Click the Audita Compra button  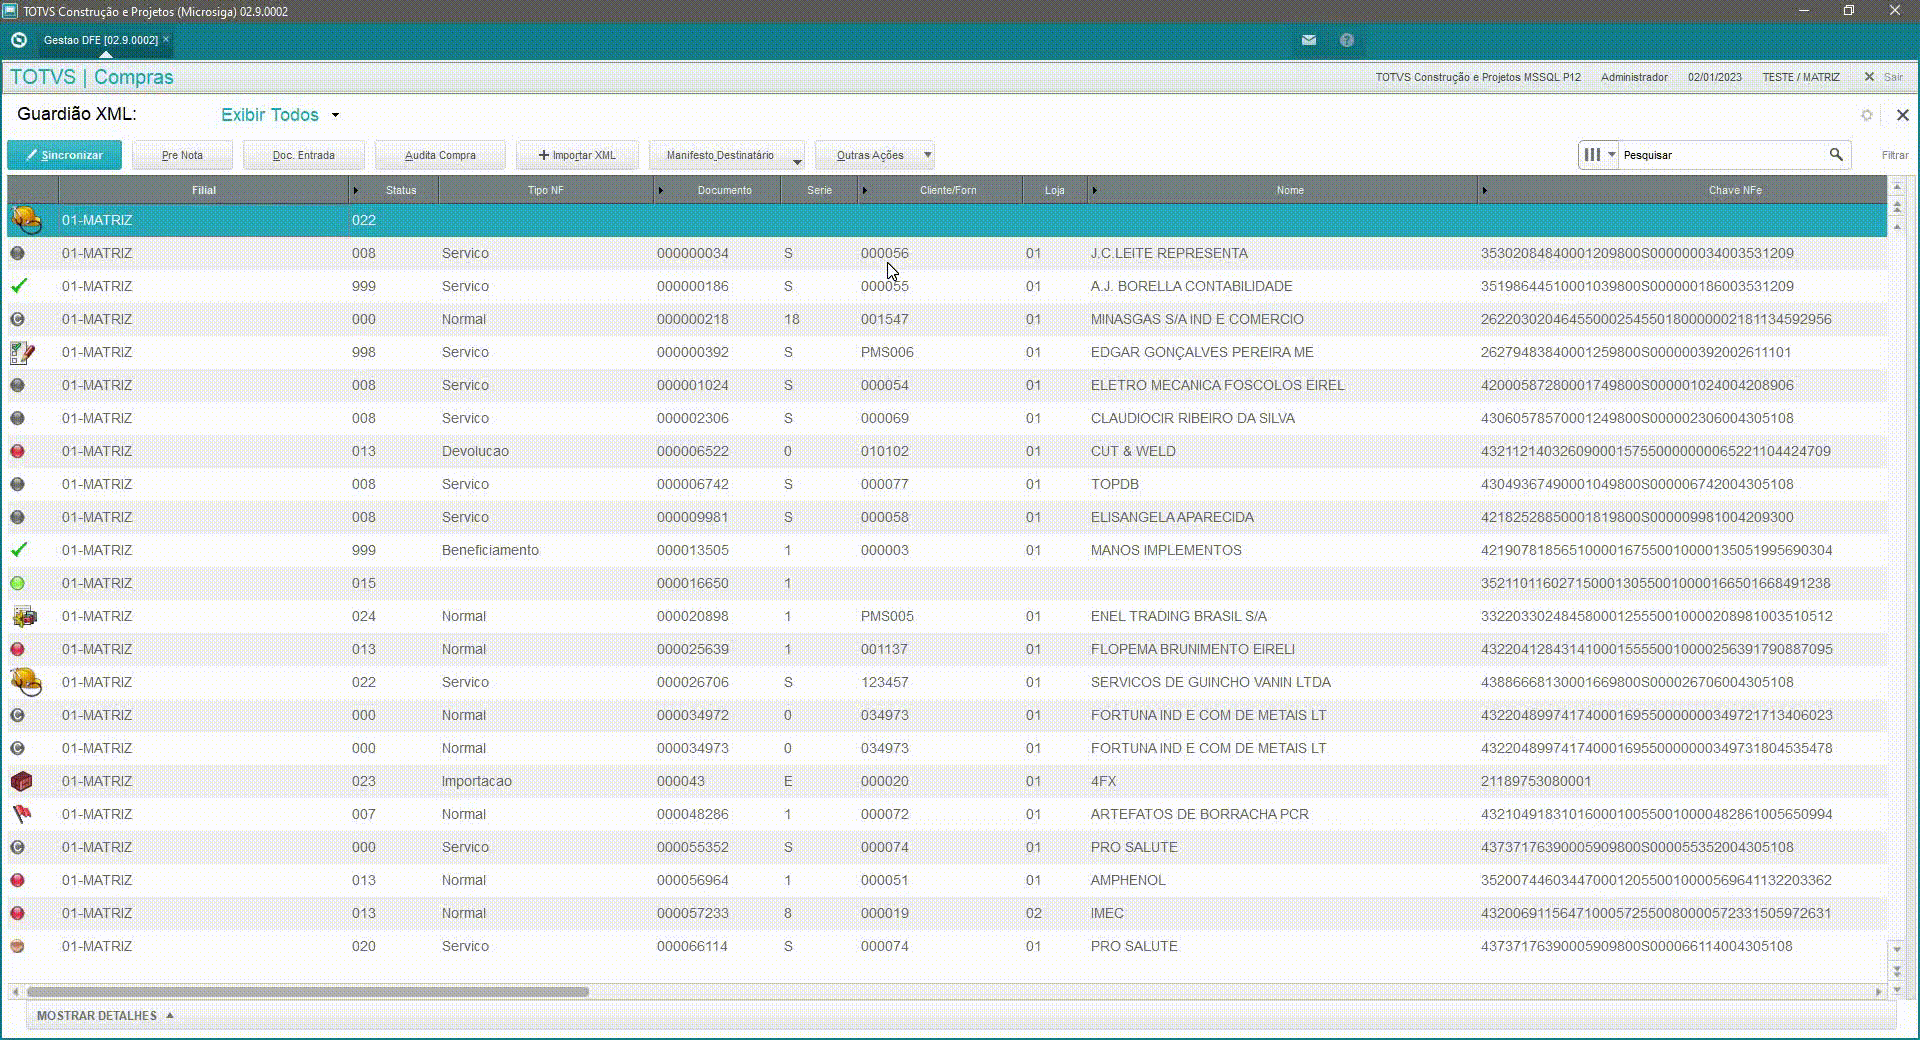pos(440,155)
